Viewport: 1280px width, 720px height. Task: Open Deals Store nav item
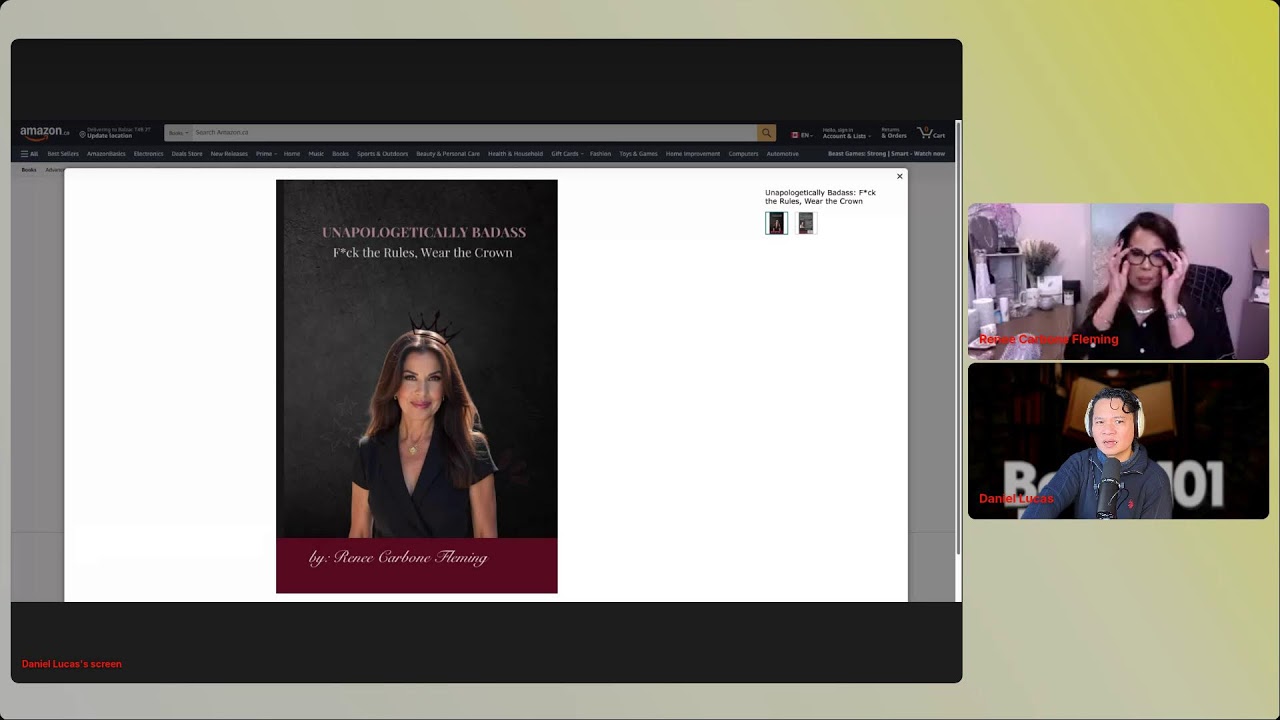pyautogui.click(x=187, y=154)
